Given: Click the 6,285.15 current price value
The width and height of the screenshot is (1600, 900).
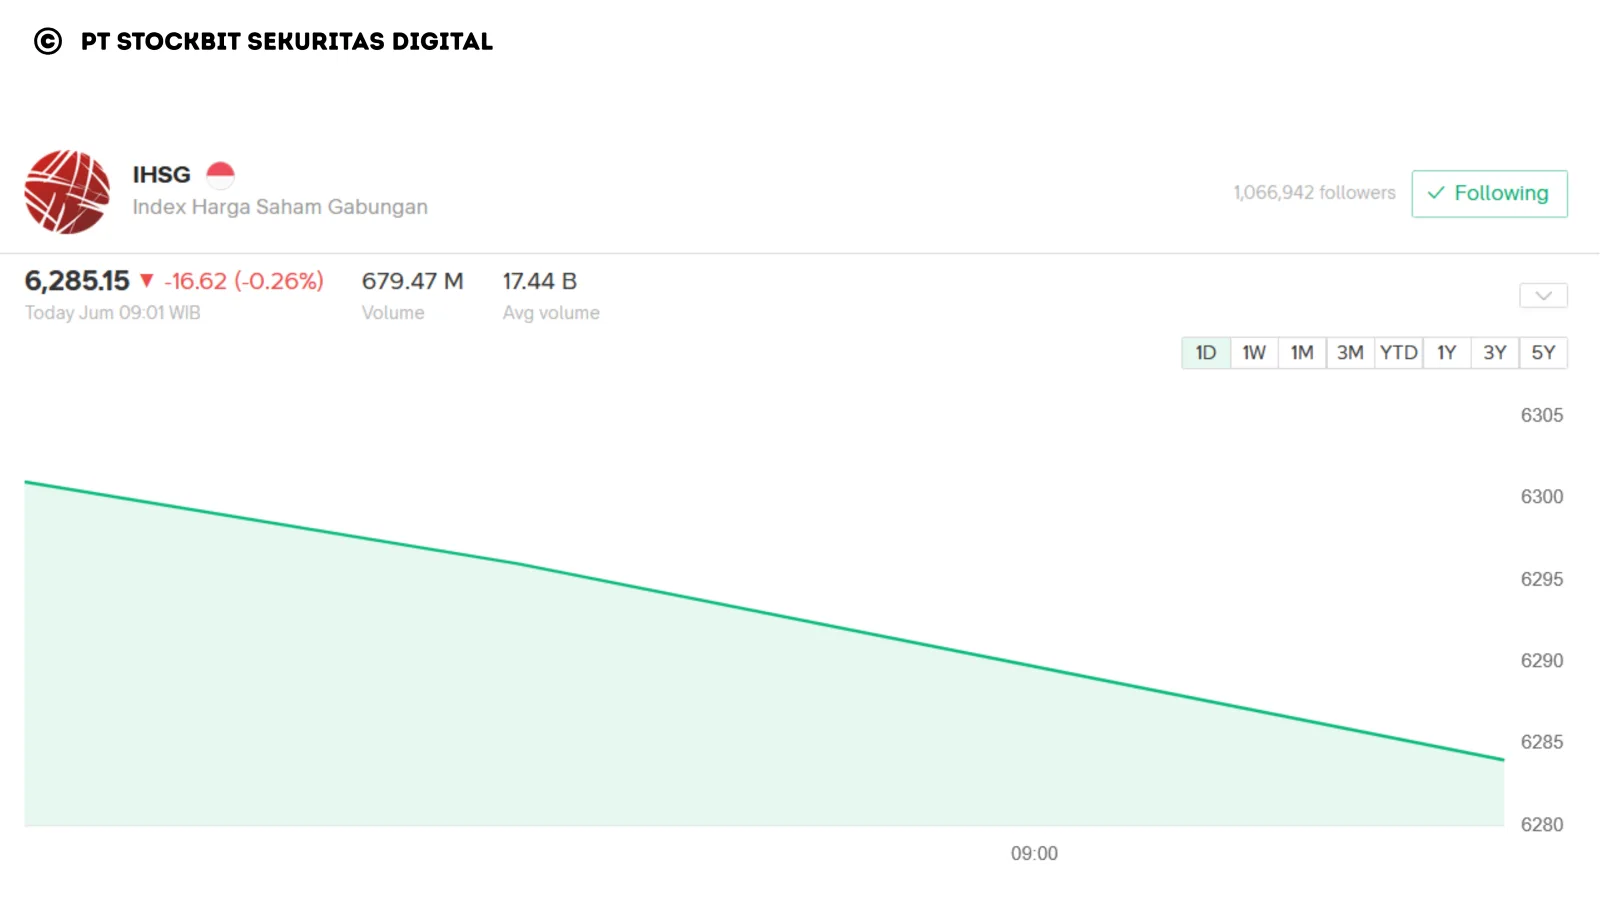Looking at the screenshot, I should [77, 281].
